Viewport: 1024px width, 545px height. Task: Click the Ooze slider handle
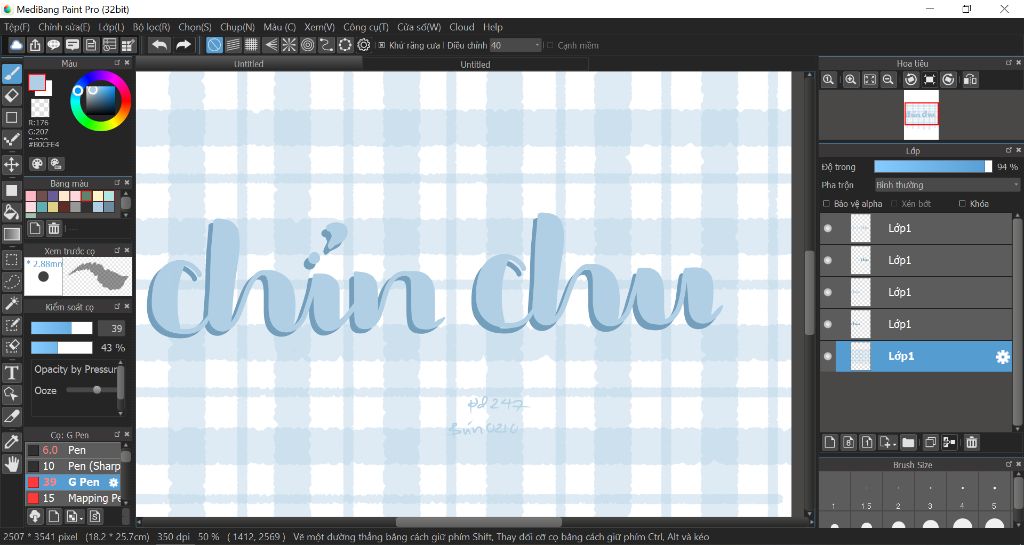coord(97,390)
